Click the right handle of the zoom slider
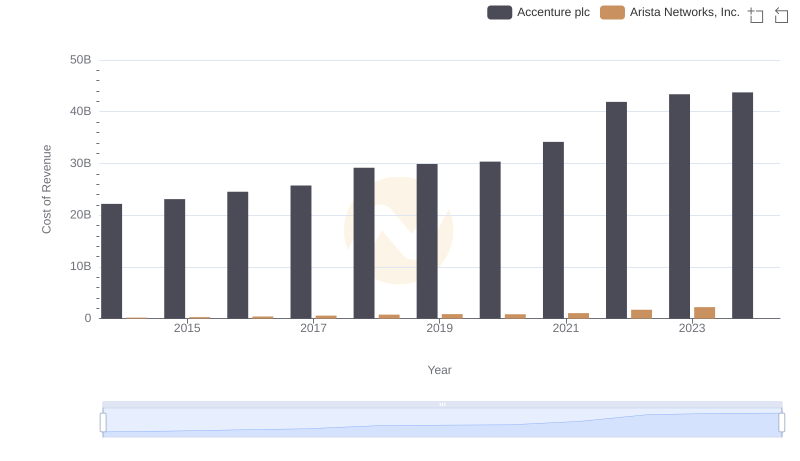Image resolution: width=800 pixels, height=461 pixels. click(781, 423)
